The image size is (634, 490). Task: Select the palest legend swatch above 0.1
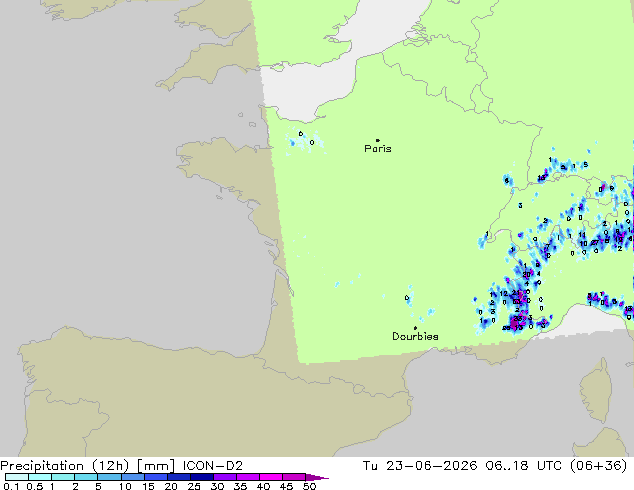tap(17, 477)
